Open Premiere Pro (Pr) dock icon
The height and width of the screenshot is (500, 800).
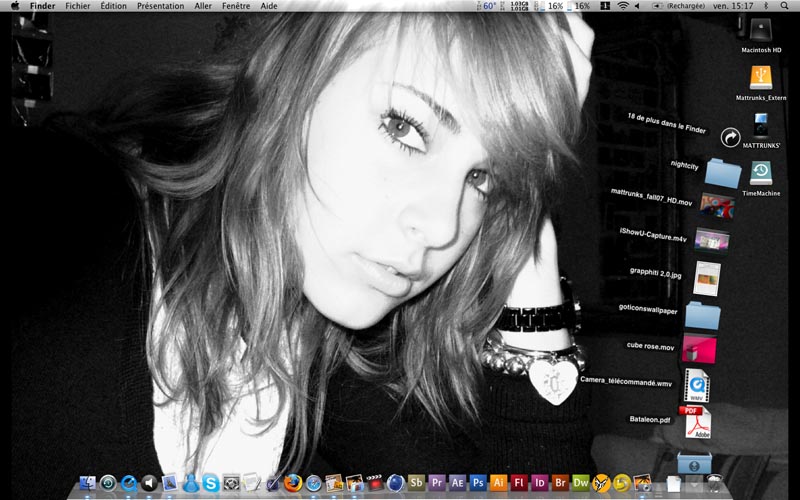437,482
